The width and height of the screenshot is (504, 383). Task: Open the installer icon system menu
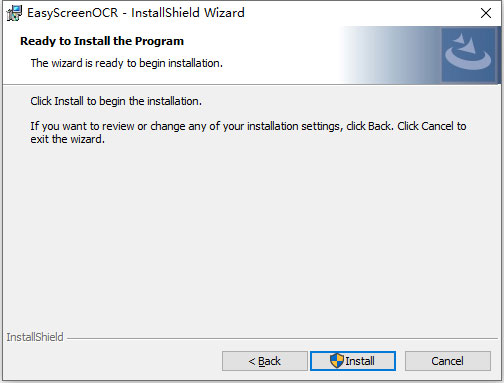pyautogui.click(x=14, y=13)
